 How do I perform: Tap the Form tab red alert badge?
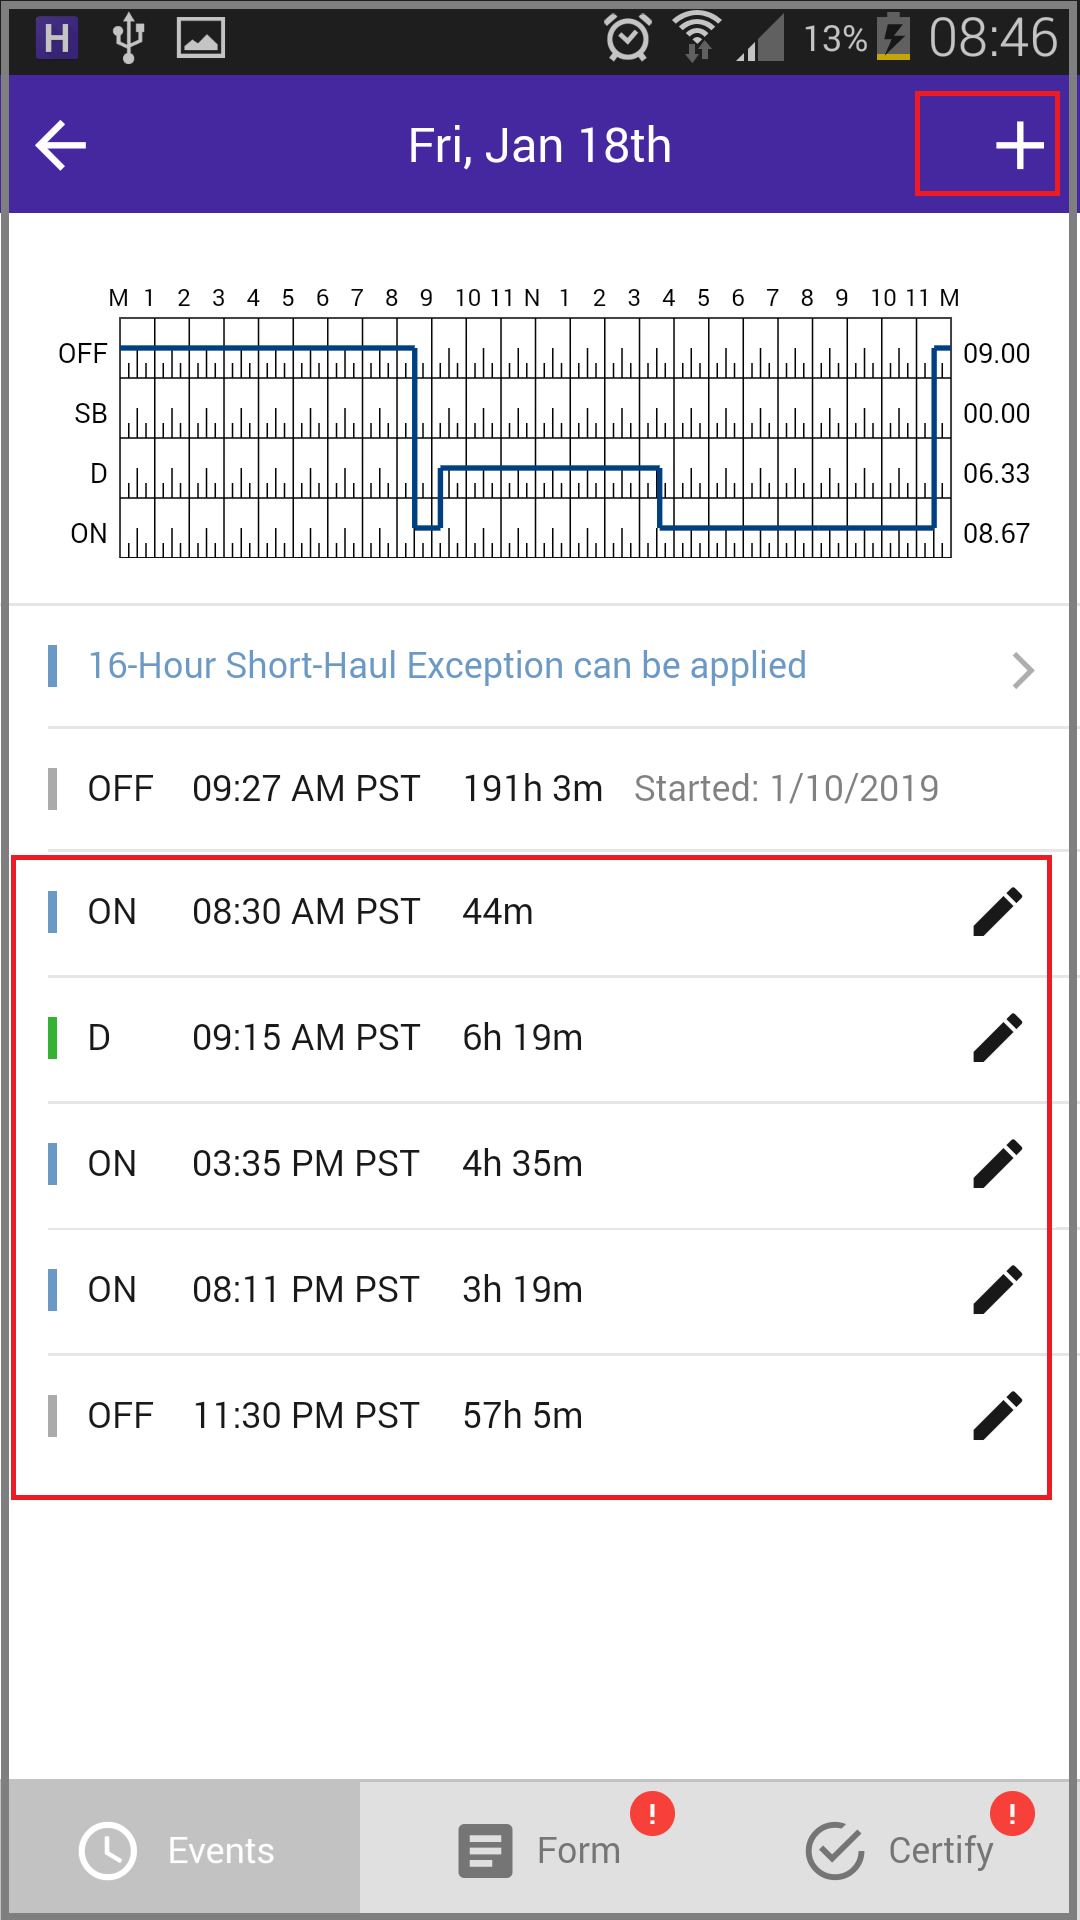coord(652,1813)
